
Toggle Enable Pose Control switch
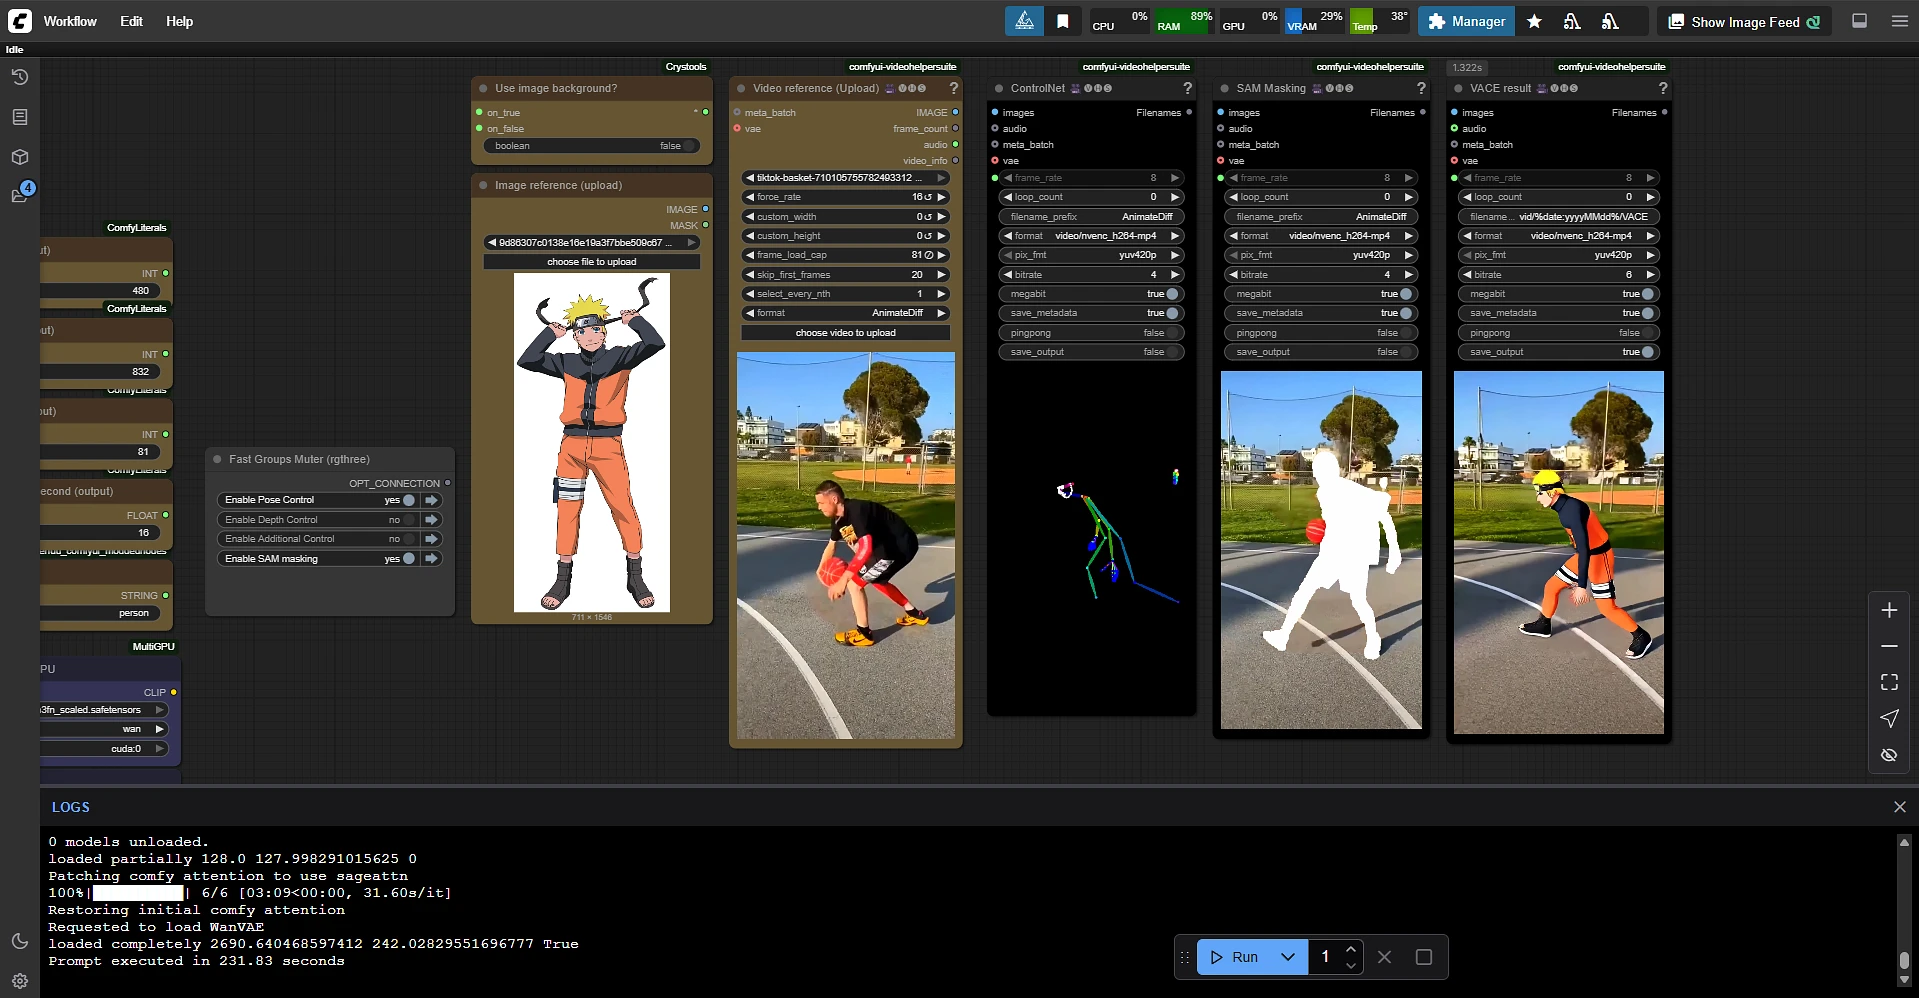(408, 500)
